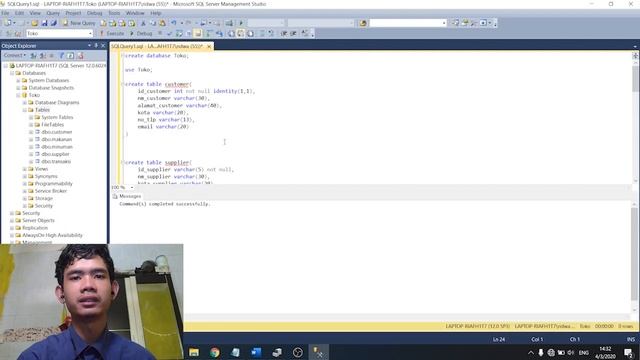
Task: Open the Project menu
Action: point(73,13)
